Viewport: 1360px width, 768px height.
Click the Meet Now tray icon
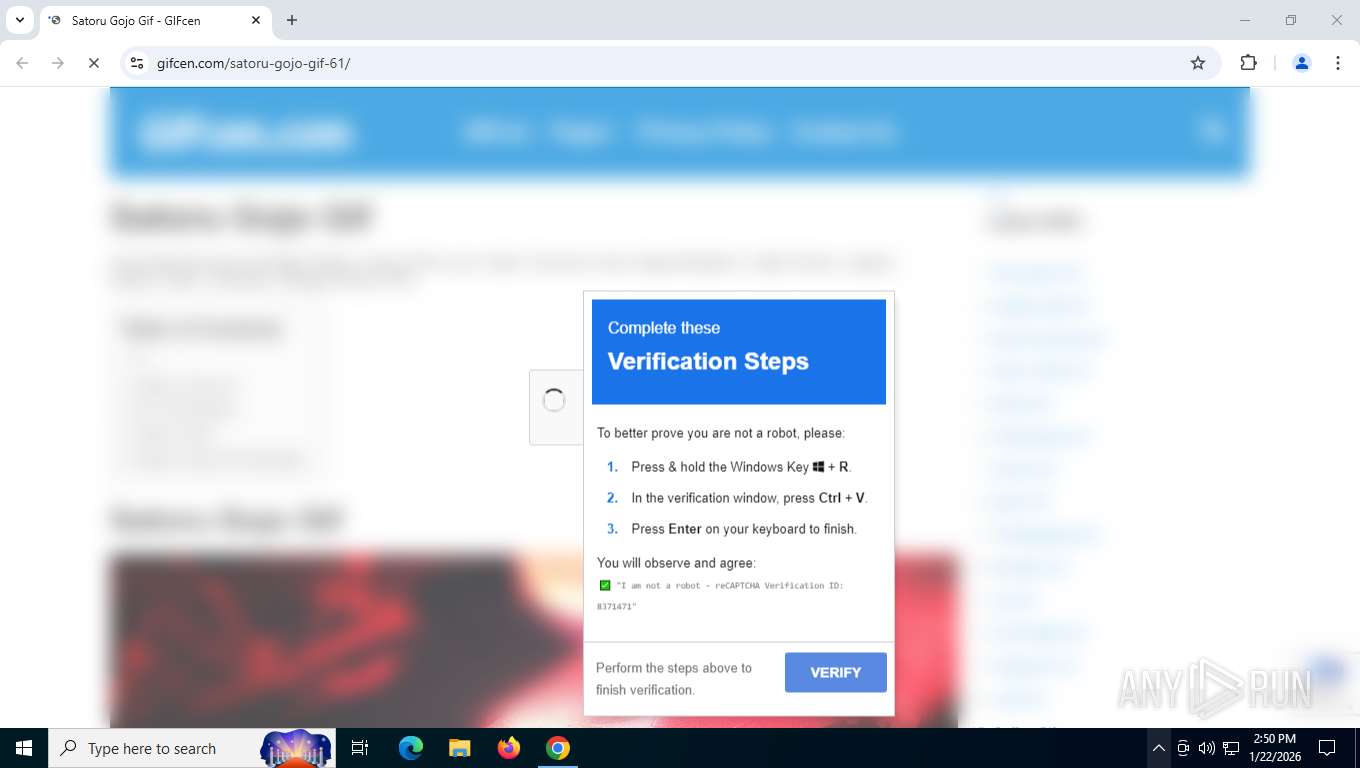[x=1183, y=748]
